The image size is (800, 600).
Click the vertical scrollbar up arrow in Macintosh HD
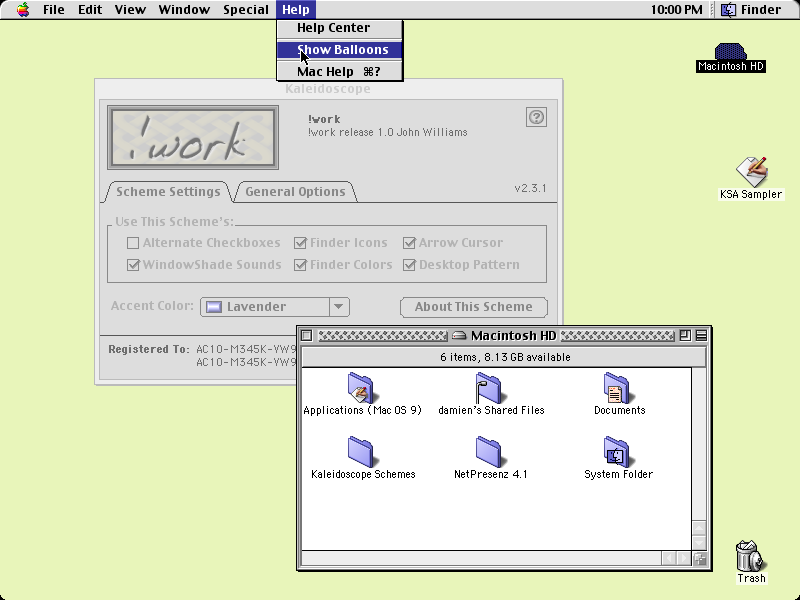coord(699,529)
